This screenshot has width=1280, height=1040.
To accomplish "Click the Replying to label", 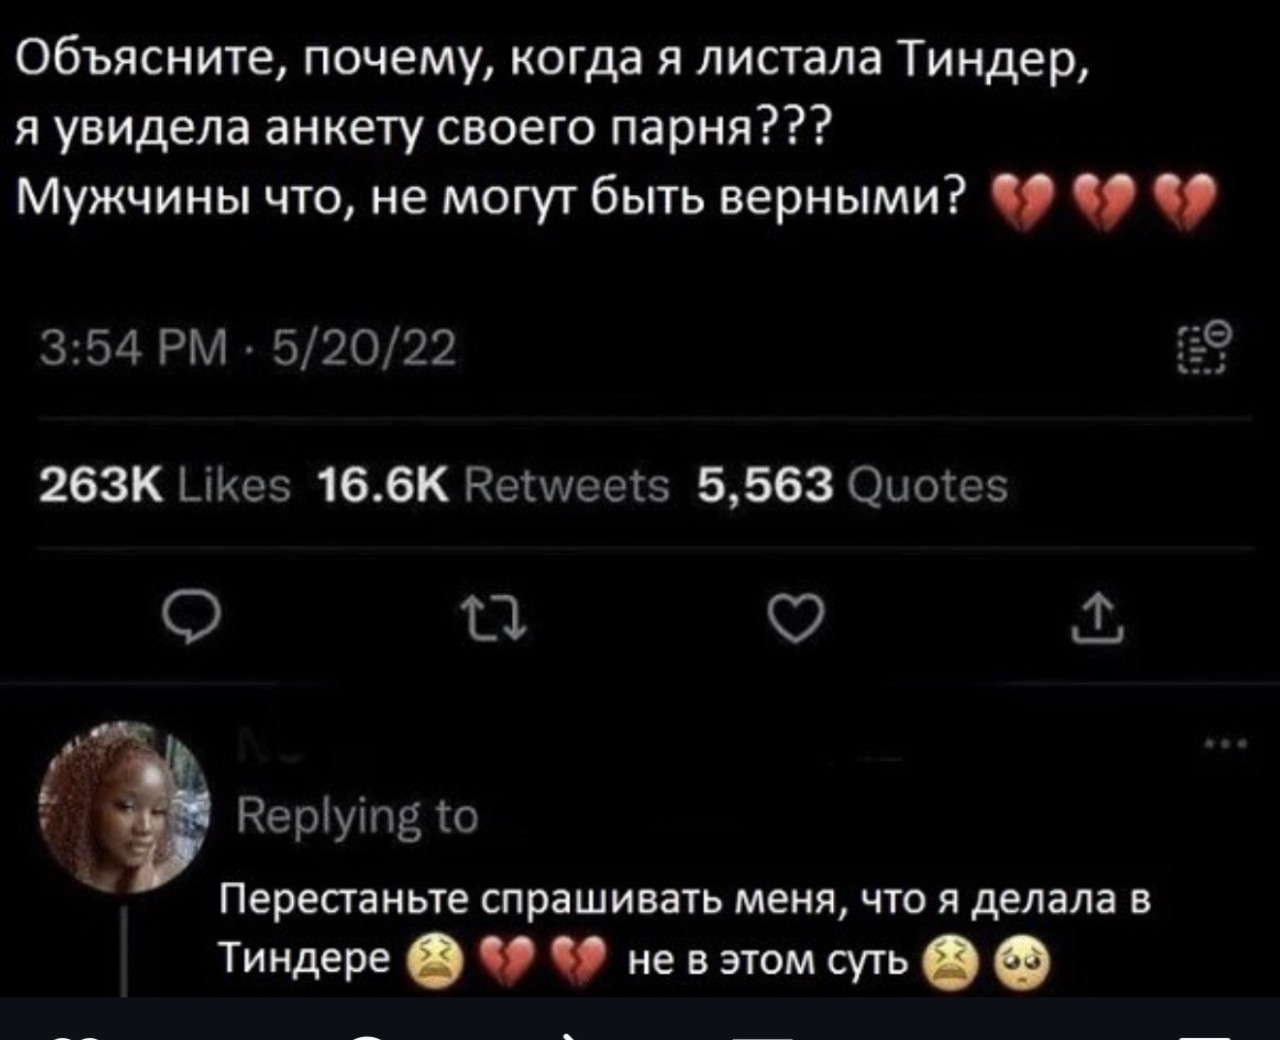I will click(357, 818).
